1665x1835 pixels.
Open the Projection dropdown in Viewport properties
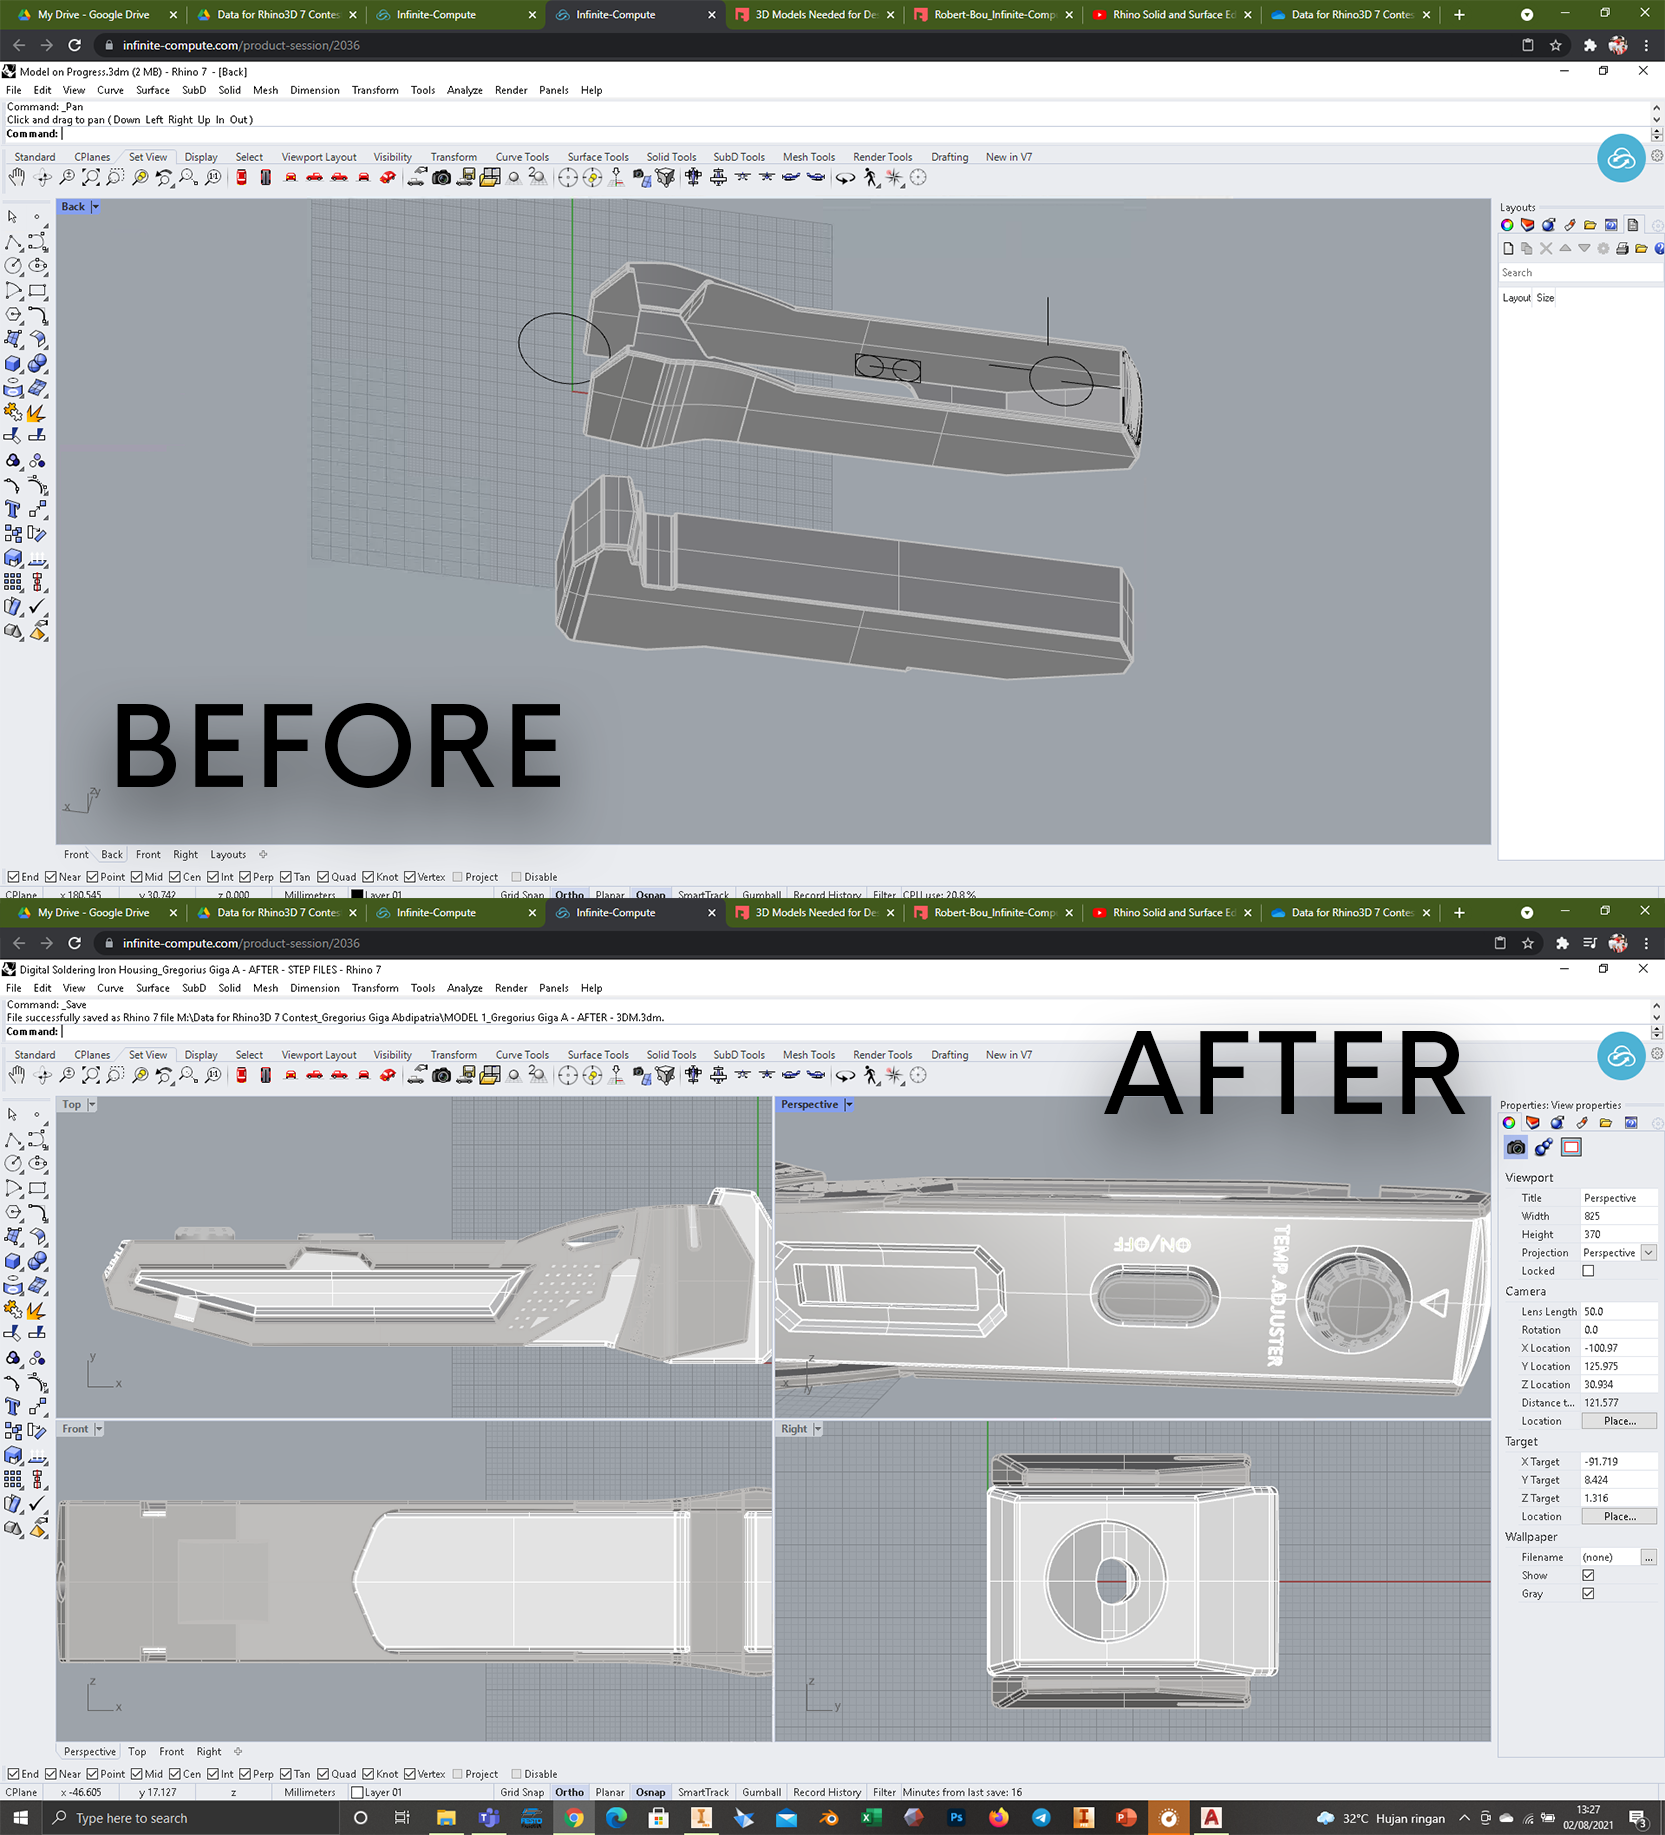(1648, 1253)
